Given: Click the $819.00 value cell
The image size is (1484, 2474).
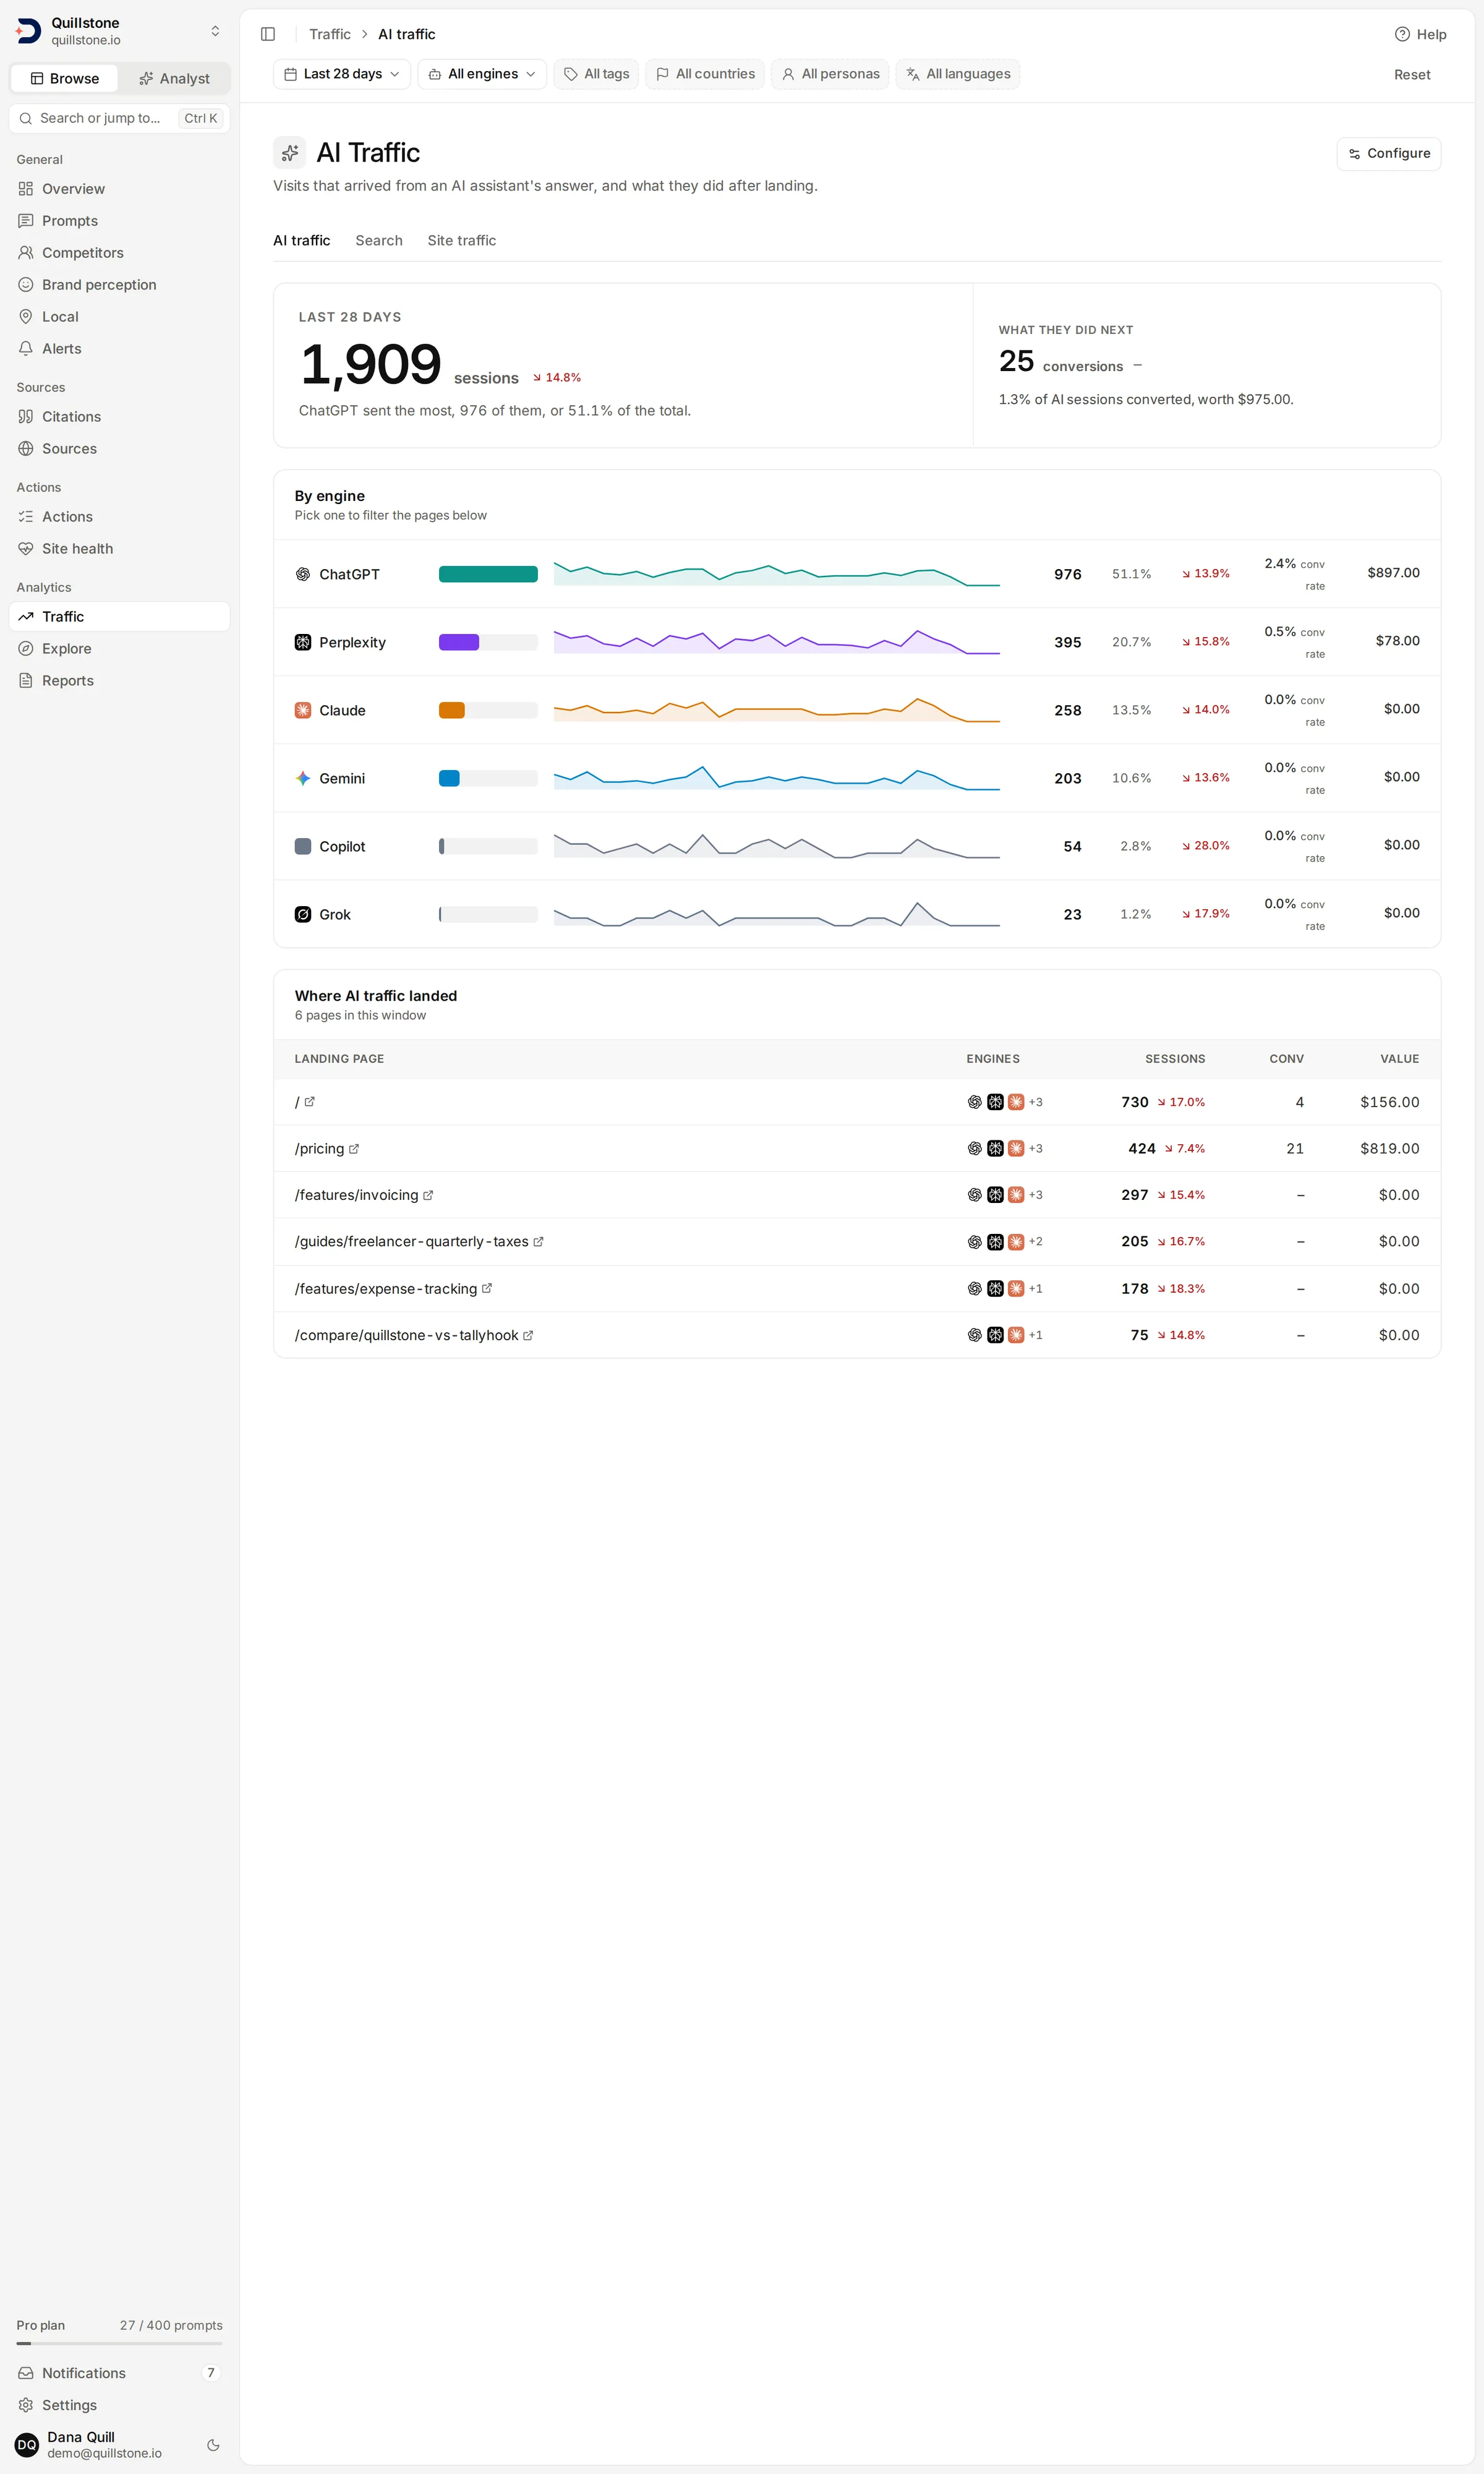Looking at the screenshot, I should click(x=1389, y=1149).
